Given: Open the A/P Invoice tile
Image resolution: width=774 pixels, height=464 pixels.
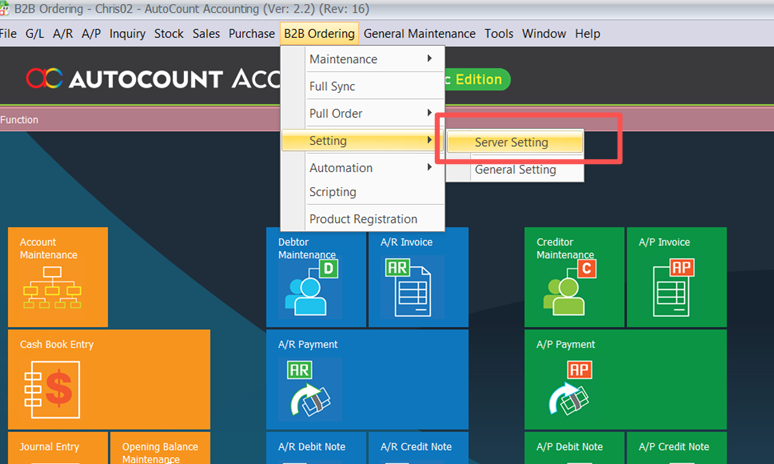Looking at the screenshot, I should click(x=677, y=277).
